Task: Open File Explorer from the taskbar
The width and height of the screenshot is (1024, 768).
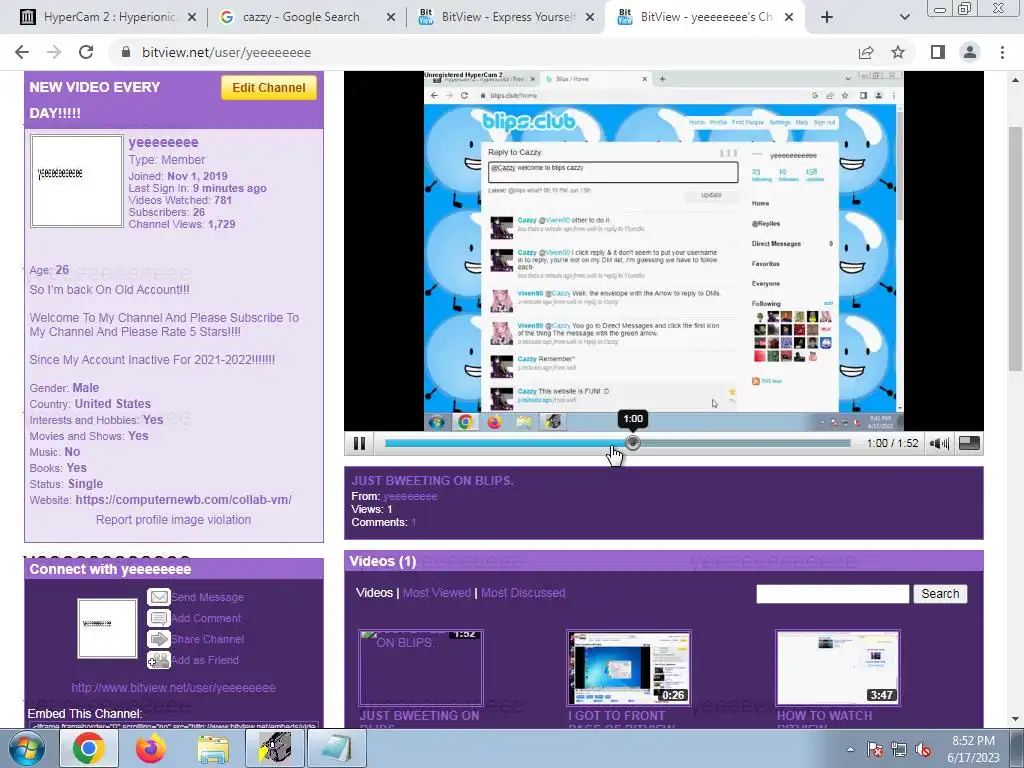Action: [213, 749]
